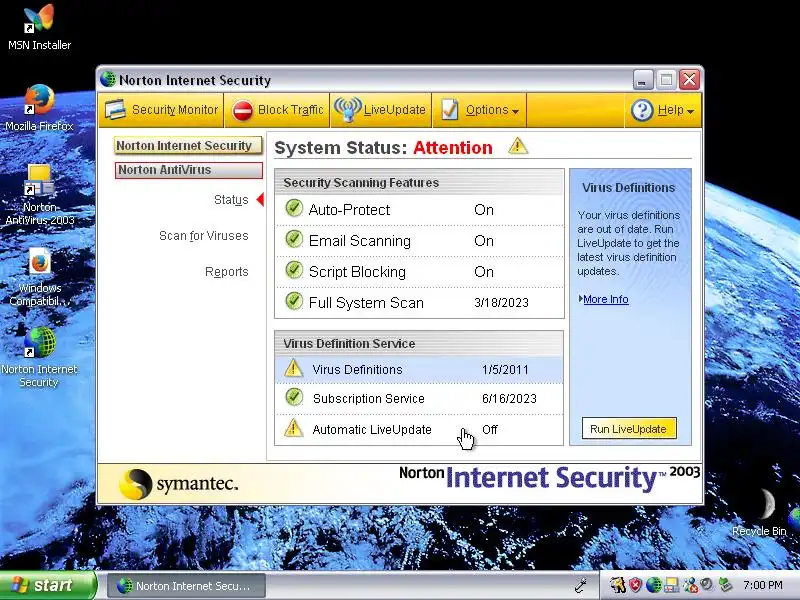Click the Norton Internet Secu... taskbar button
The width and height of the screenshot is (800, 600).
pos(186,586)
